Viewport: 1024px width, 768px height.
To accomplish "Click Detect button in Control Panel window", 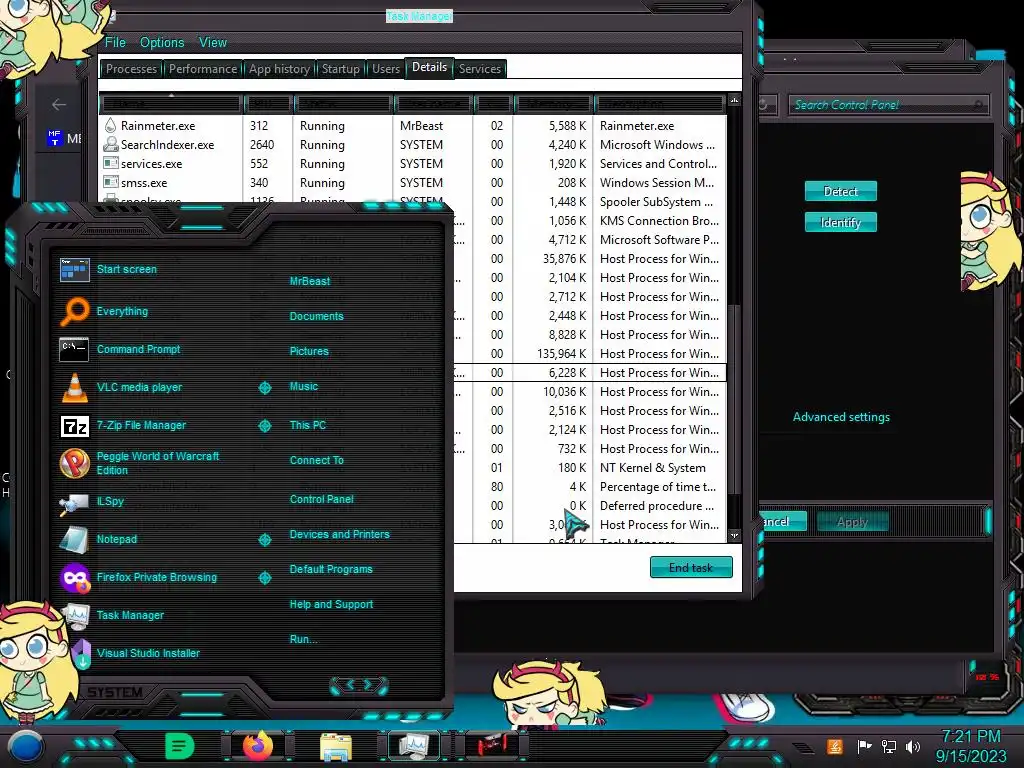I will pos(840,191).
